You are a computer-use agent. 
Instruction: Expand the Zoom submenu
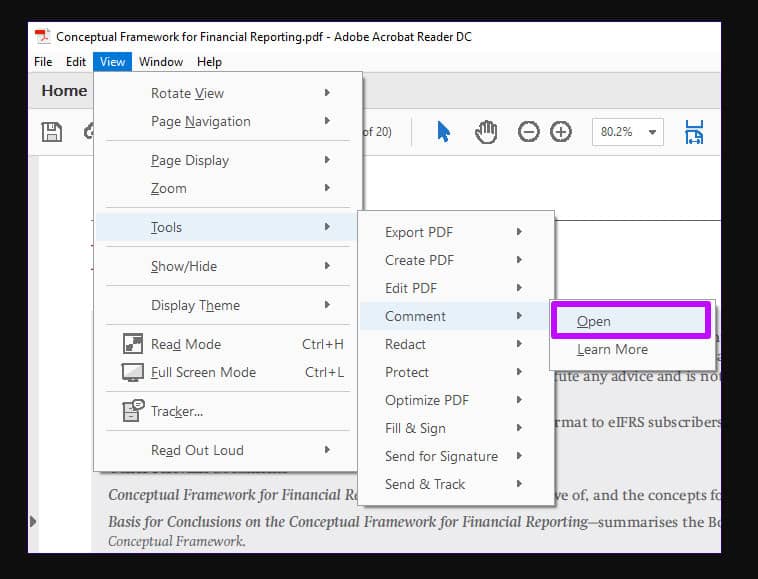point(227,188)
